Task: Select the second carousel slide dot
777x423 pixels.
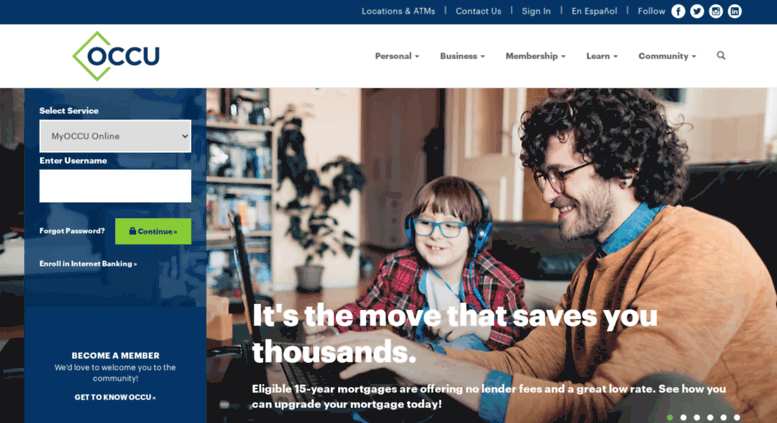Action: [683, 418]
